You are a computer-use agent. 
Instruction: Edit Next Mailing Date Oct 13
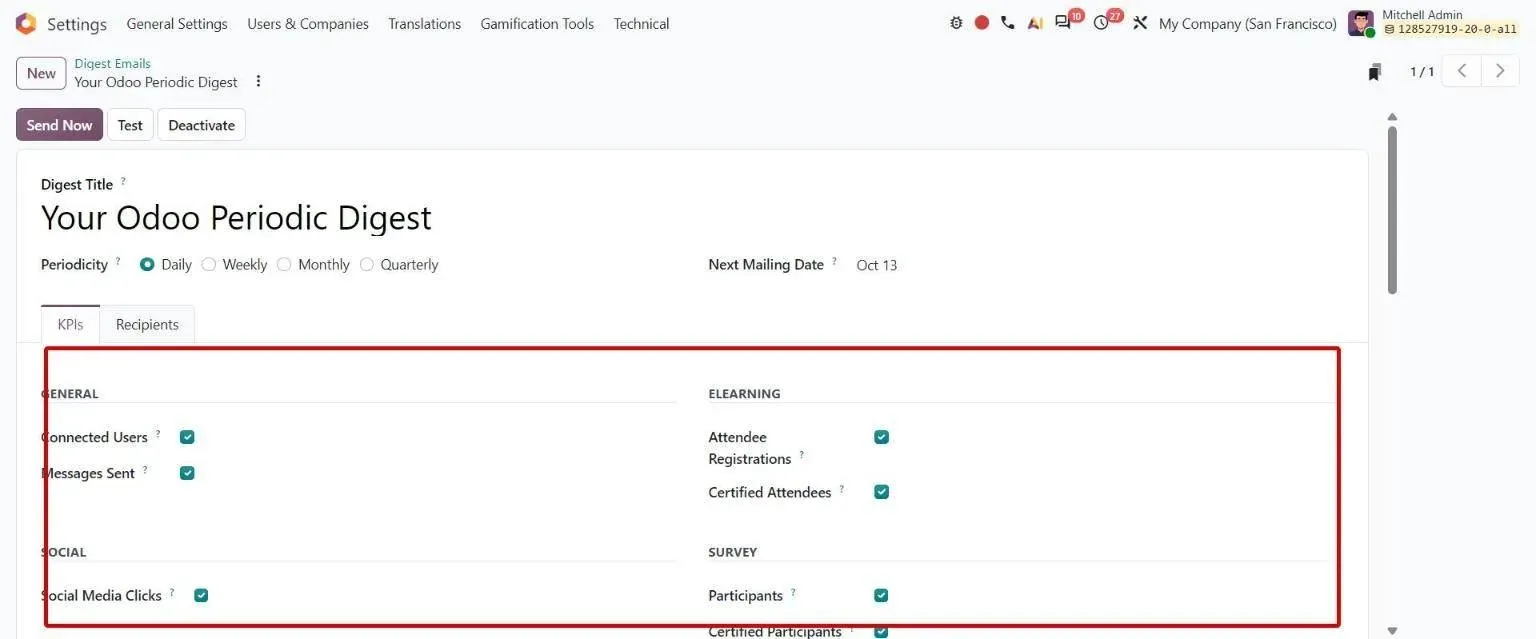pyautogui.click(x=877, y=265)
